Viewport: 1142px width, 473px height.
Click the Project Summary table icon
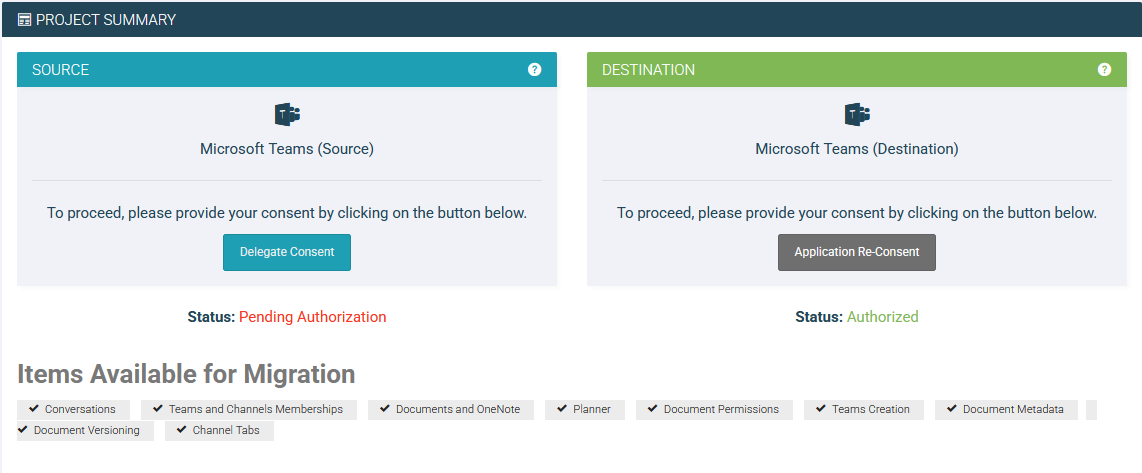(24, 20)
